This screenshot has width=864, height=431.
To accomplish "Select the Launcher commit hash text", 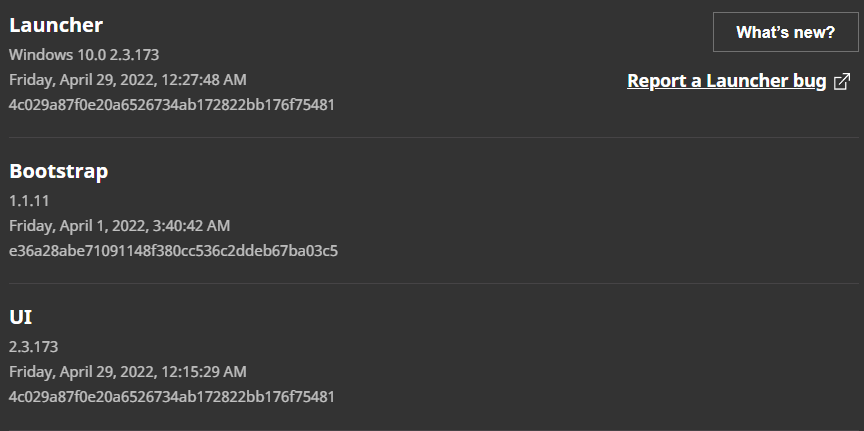I will point(171,104).
